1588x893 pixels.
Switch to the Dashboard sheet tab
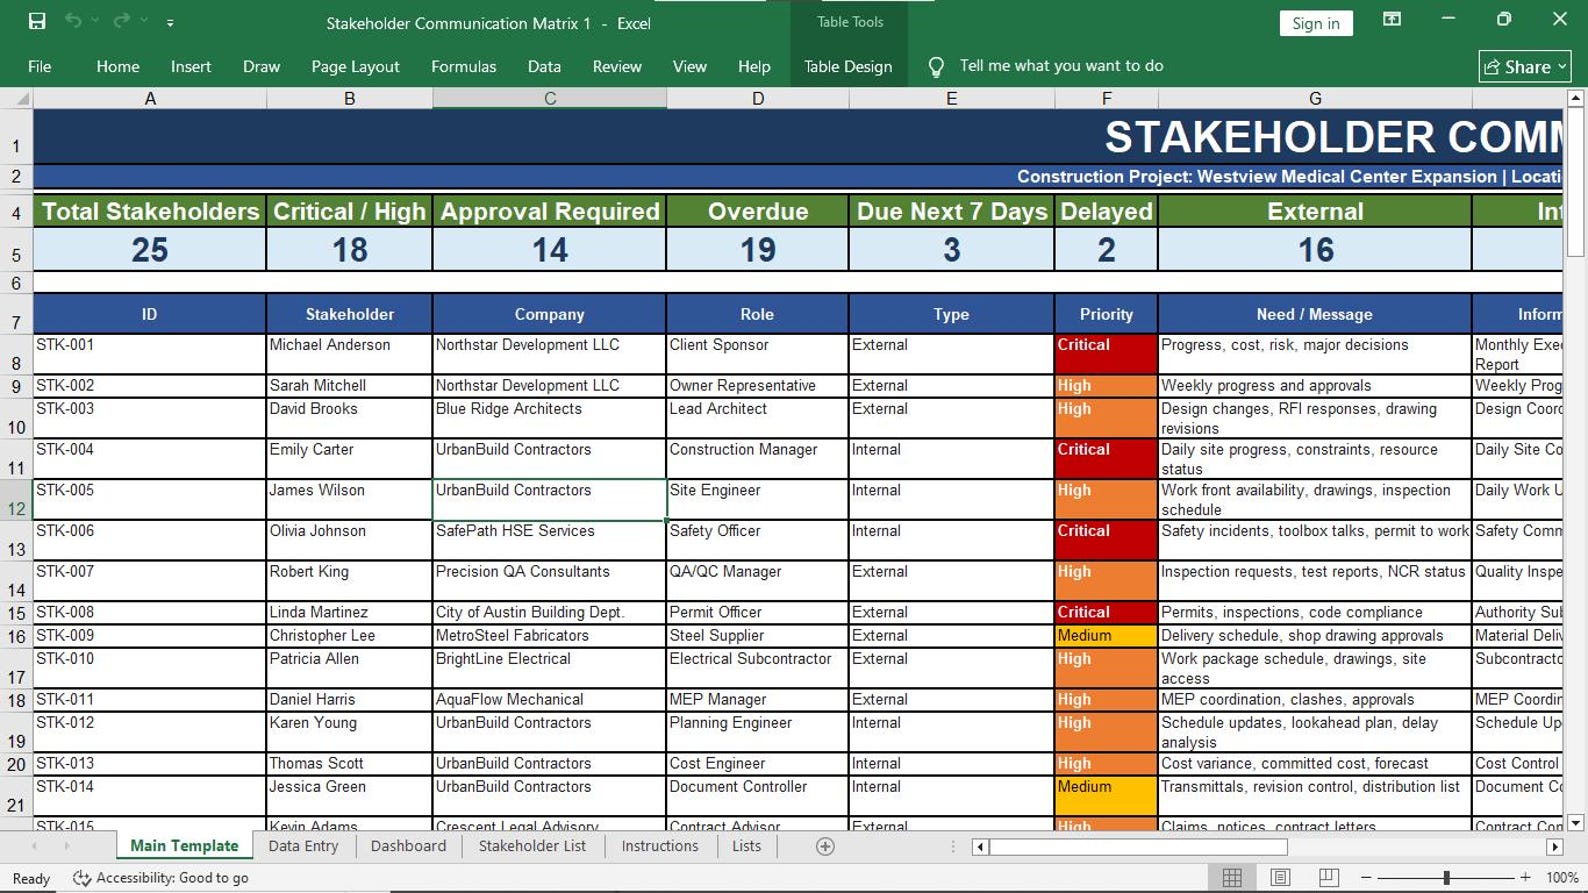408,846
